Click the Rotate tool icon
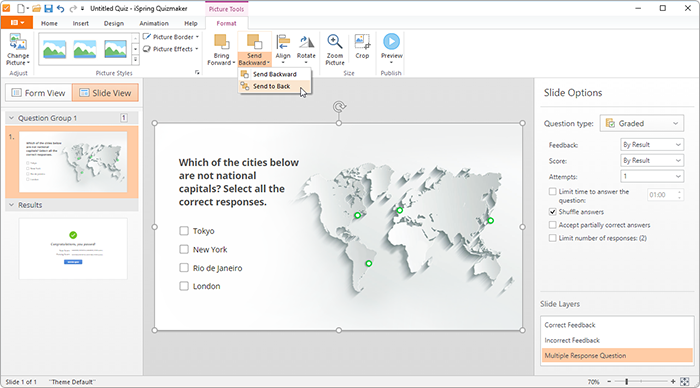The height and width of the screenshot is (388, 700). point(306,42)
